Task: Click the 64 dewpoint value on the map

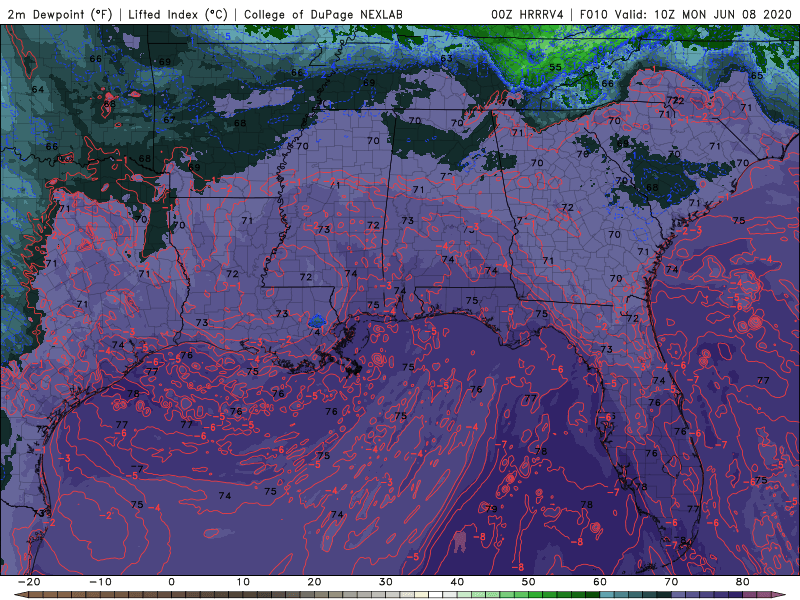Action: pos(38,89)
